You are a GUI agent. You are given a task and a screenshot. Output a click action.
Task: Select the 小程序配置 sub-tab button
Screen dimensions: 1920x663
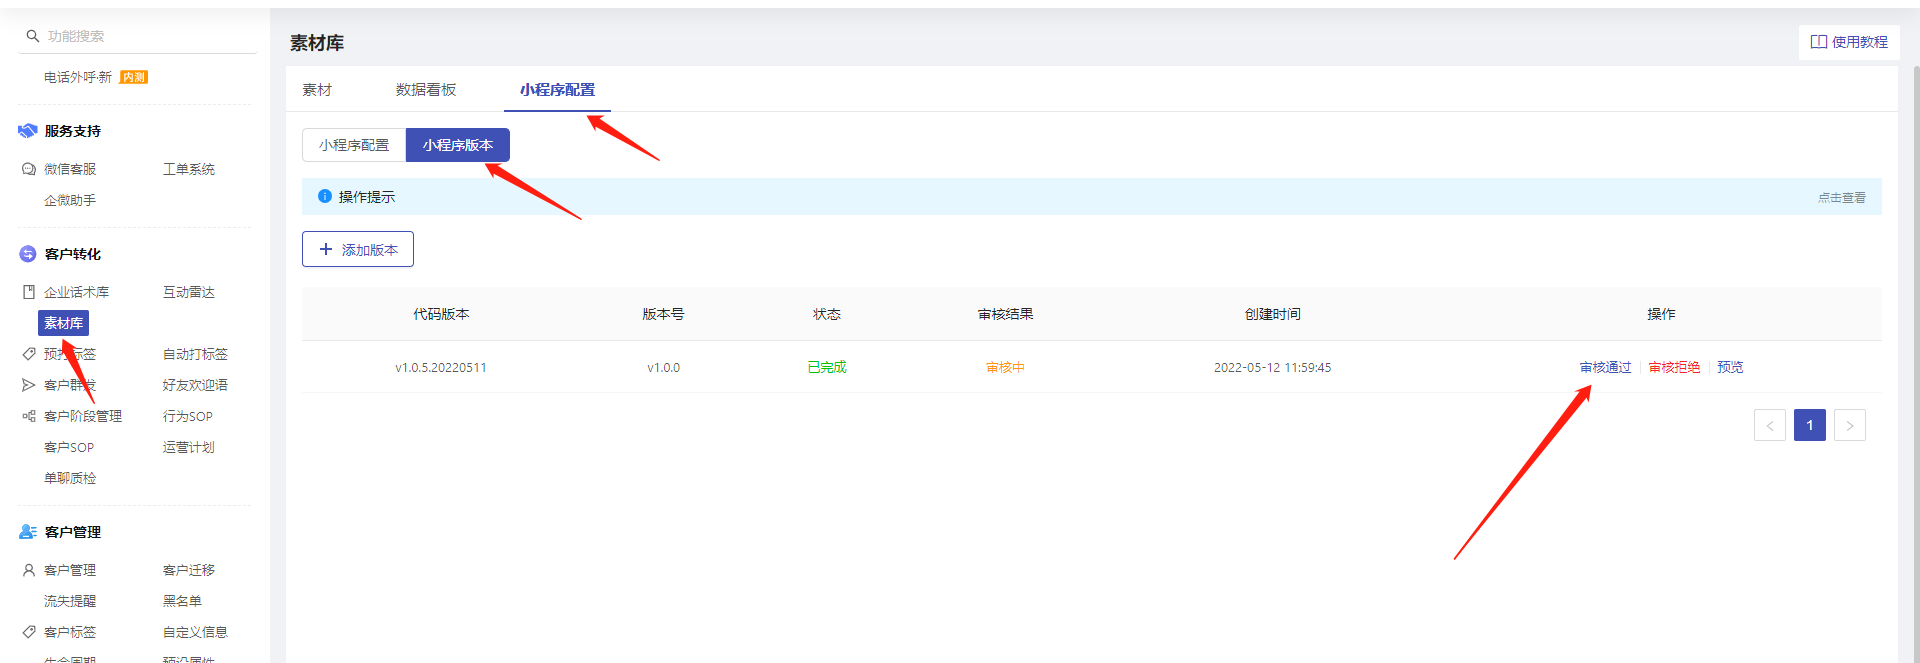(354, 145)
